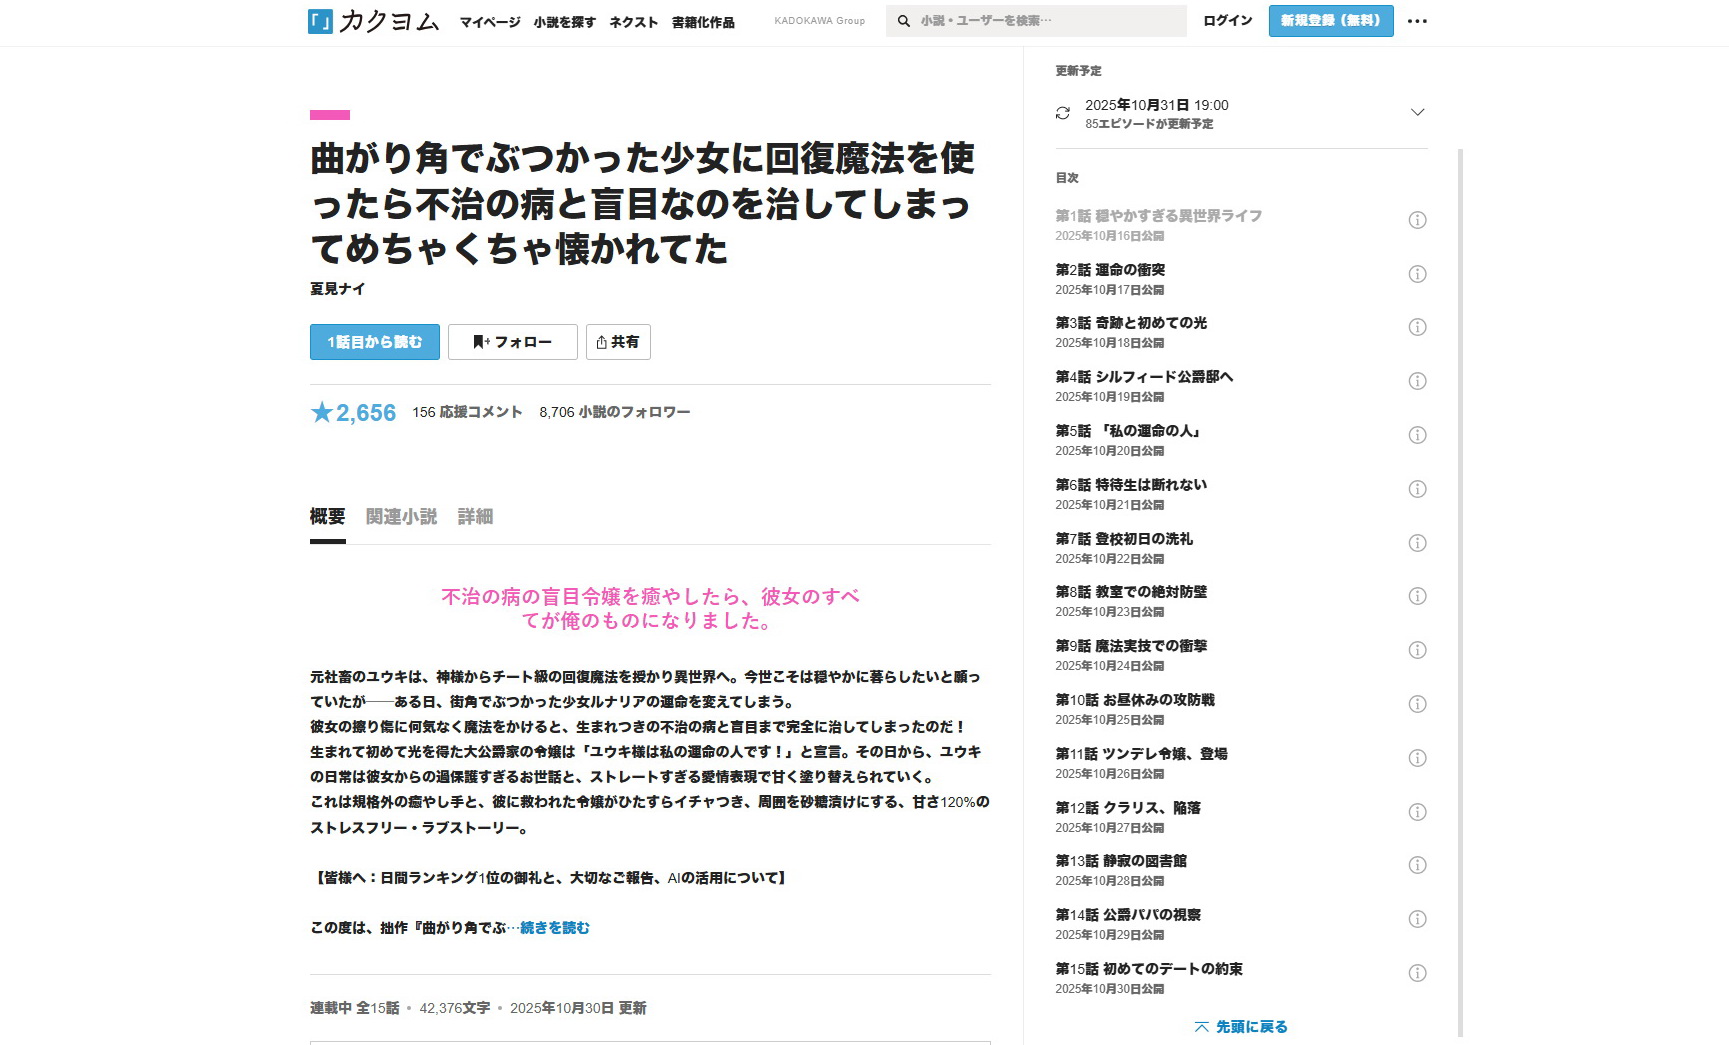The height and width of the screenshot is (1045, 1729).
Task: Open the three-dot more options menu
Action: pyautogui.click(x=1417, y=21)
